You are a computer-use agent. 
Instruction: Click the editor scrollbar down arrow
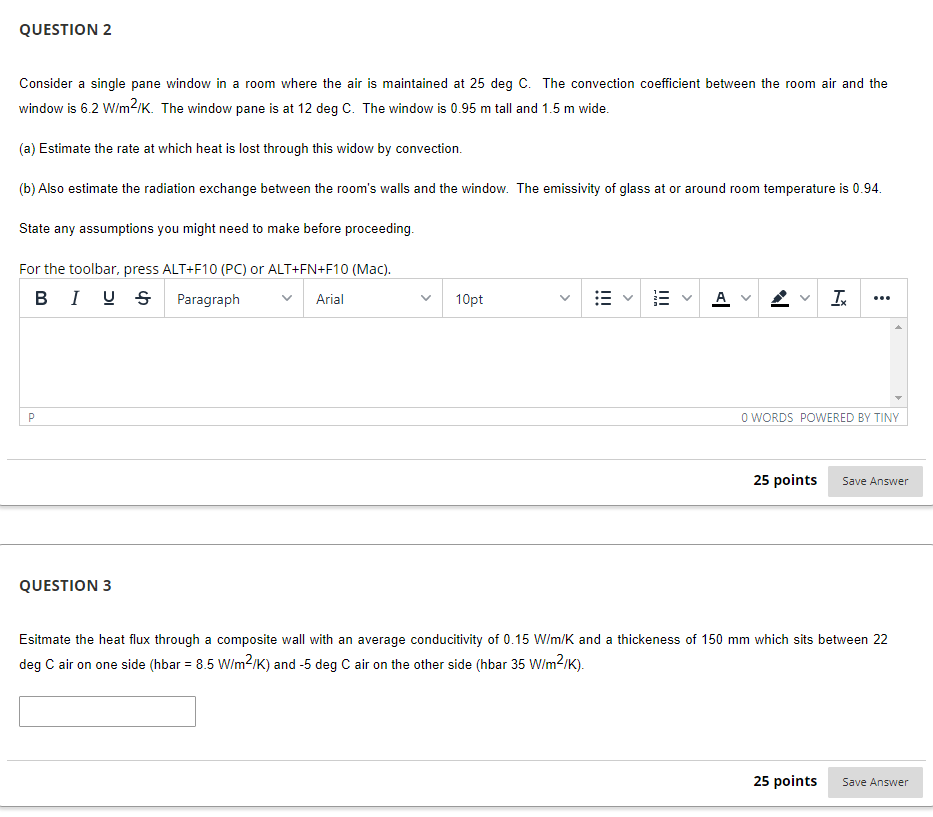(x=898, y=398)
